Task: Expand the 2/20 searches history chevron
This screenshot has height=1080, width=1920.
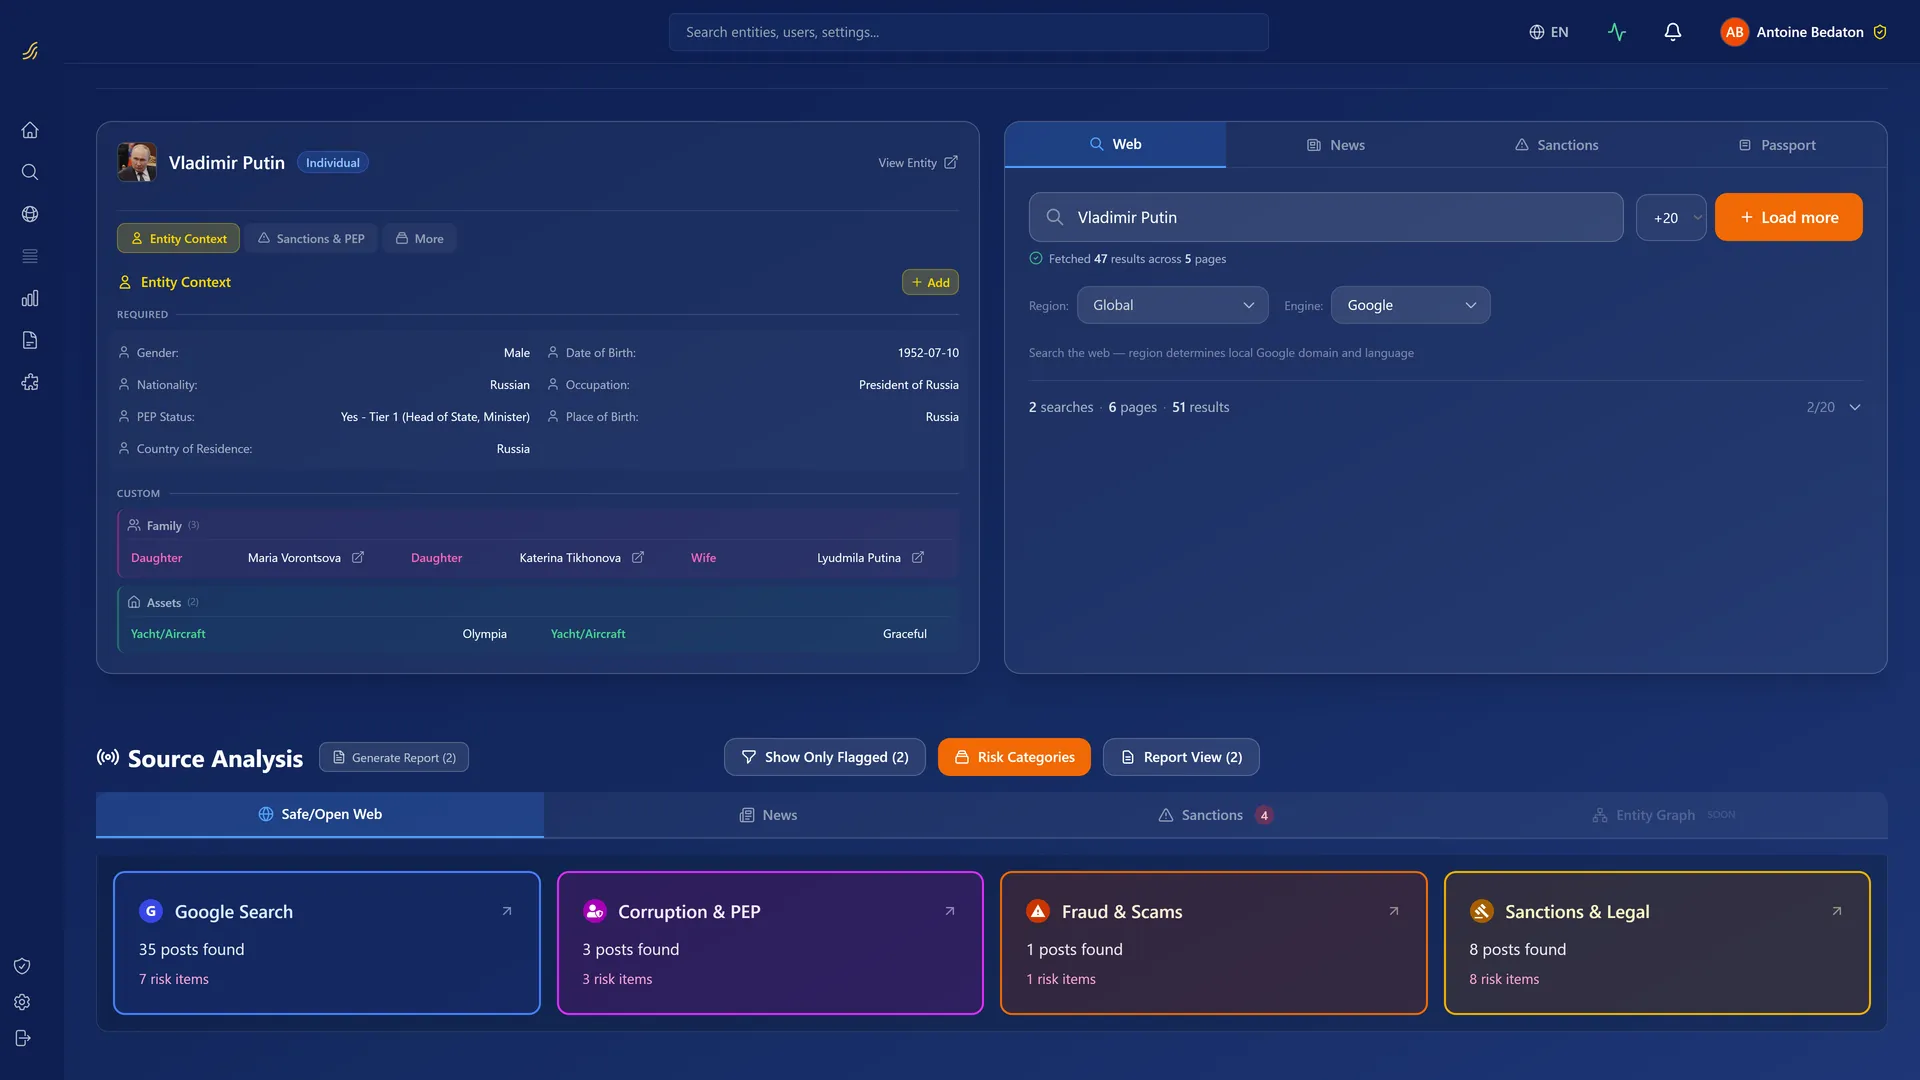Action: (x=1855, y=407)
